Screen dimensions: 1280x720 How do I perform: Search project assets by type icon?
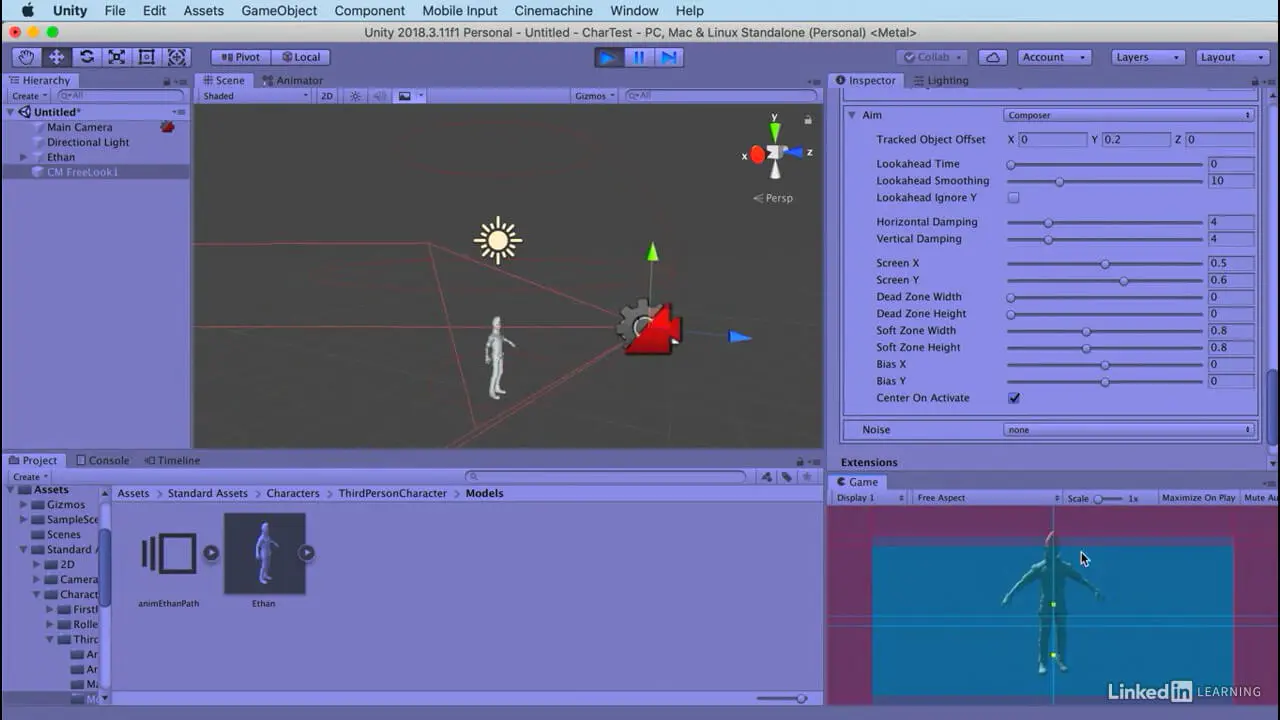(767, 477)
